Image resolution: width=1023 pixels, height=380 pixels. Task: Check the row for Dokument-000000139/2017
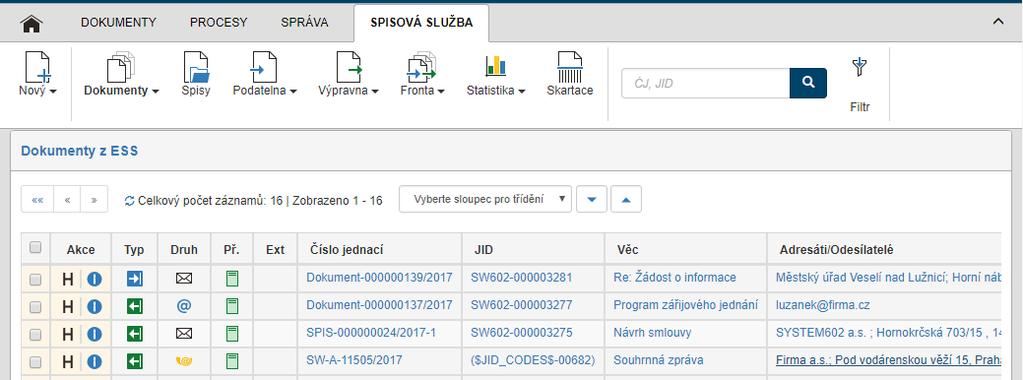click(36, 279)
